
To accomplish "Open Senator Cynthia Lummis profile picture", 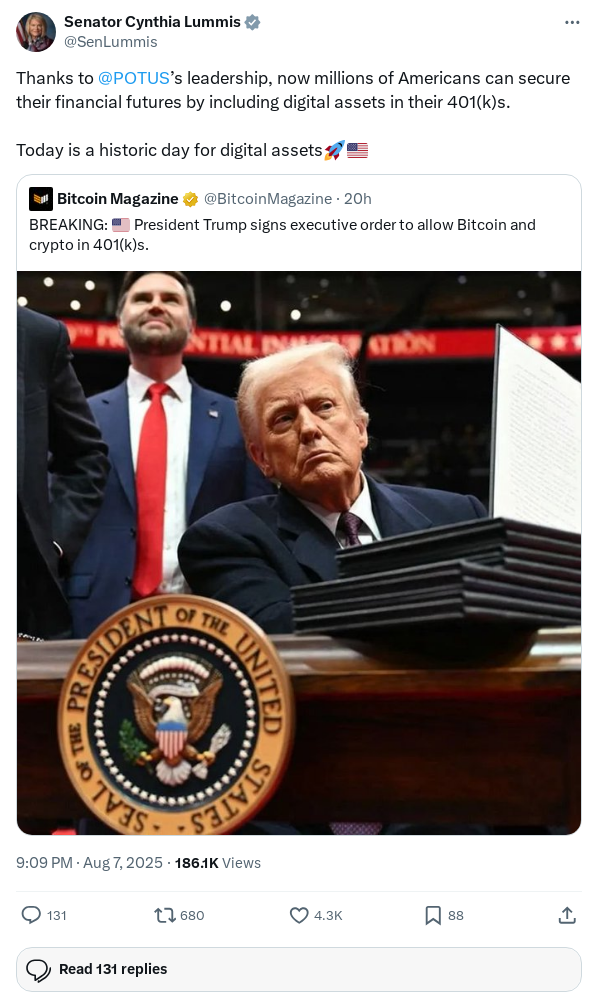I will tap(36, 31).
